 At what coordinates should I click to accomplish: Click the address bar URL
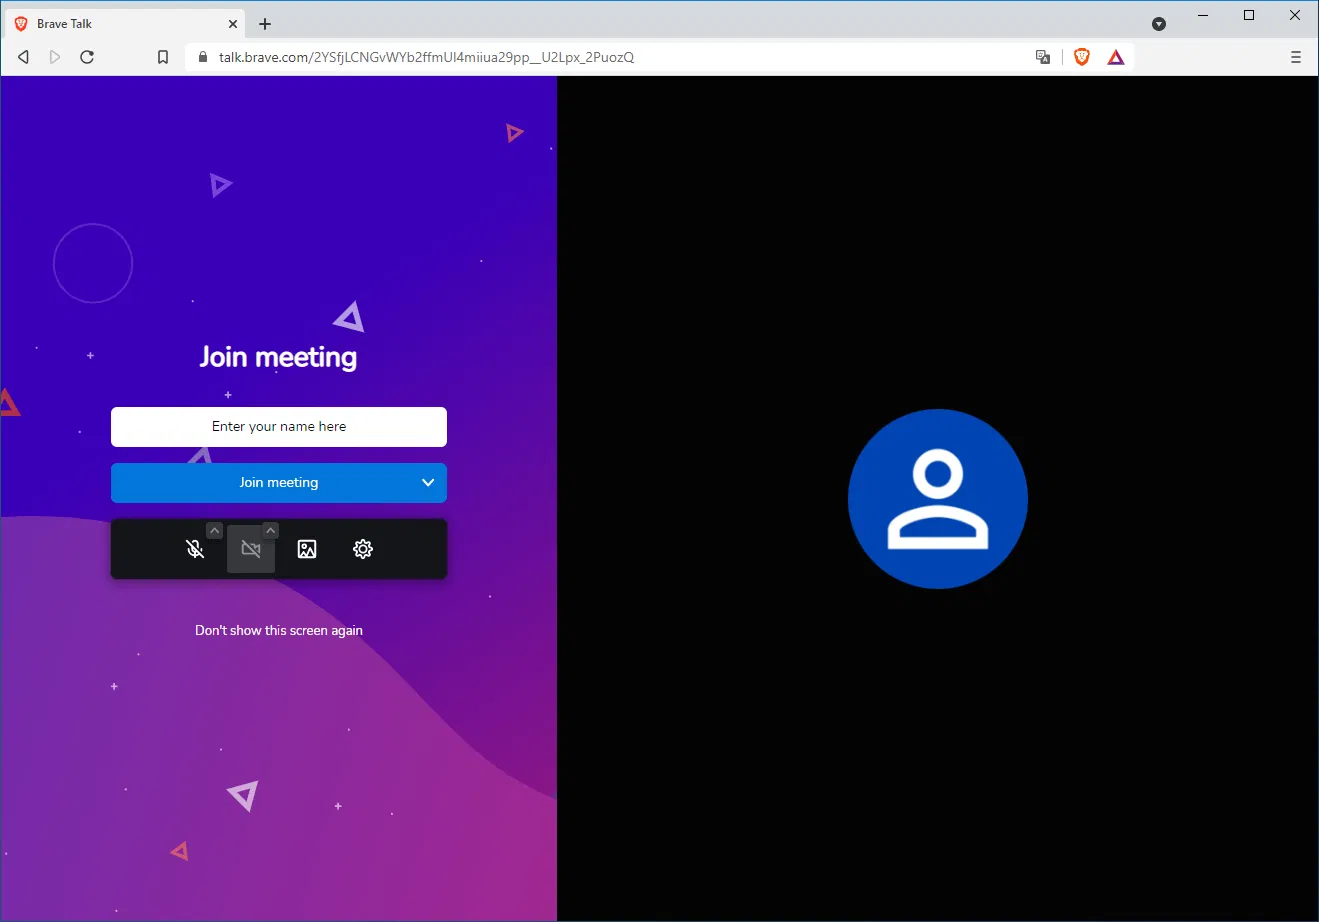point(427,57)
